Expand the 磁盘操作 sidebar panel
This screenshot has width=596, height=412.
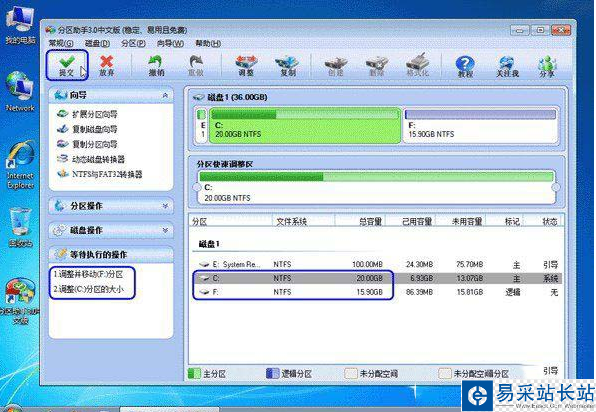point(165,230)
